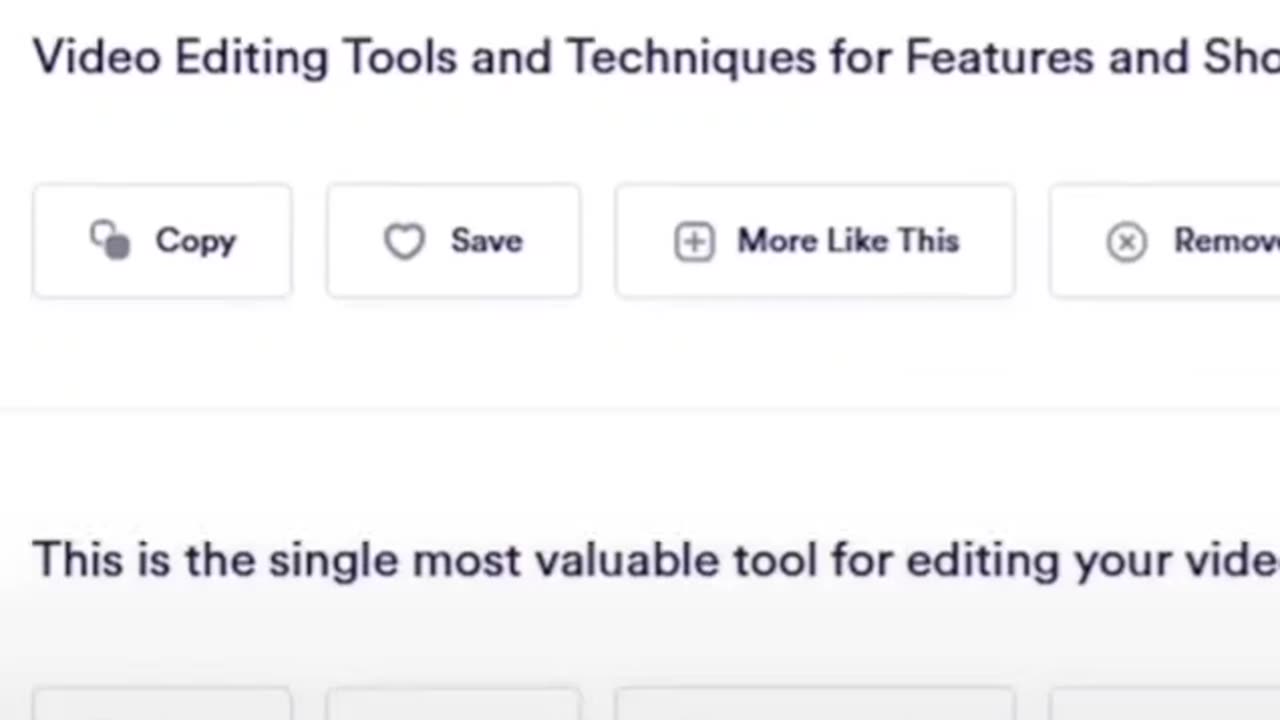Image resolution: width=1280 pixels, height=720 pixels.
Task: Generate similar headlines via the More Like This button
Action: (x=815, y=241)
